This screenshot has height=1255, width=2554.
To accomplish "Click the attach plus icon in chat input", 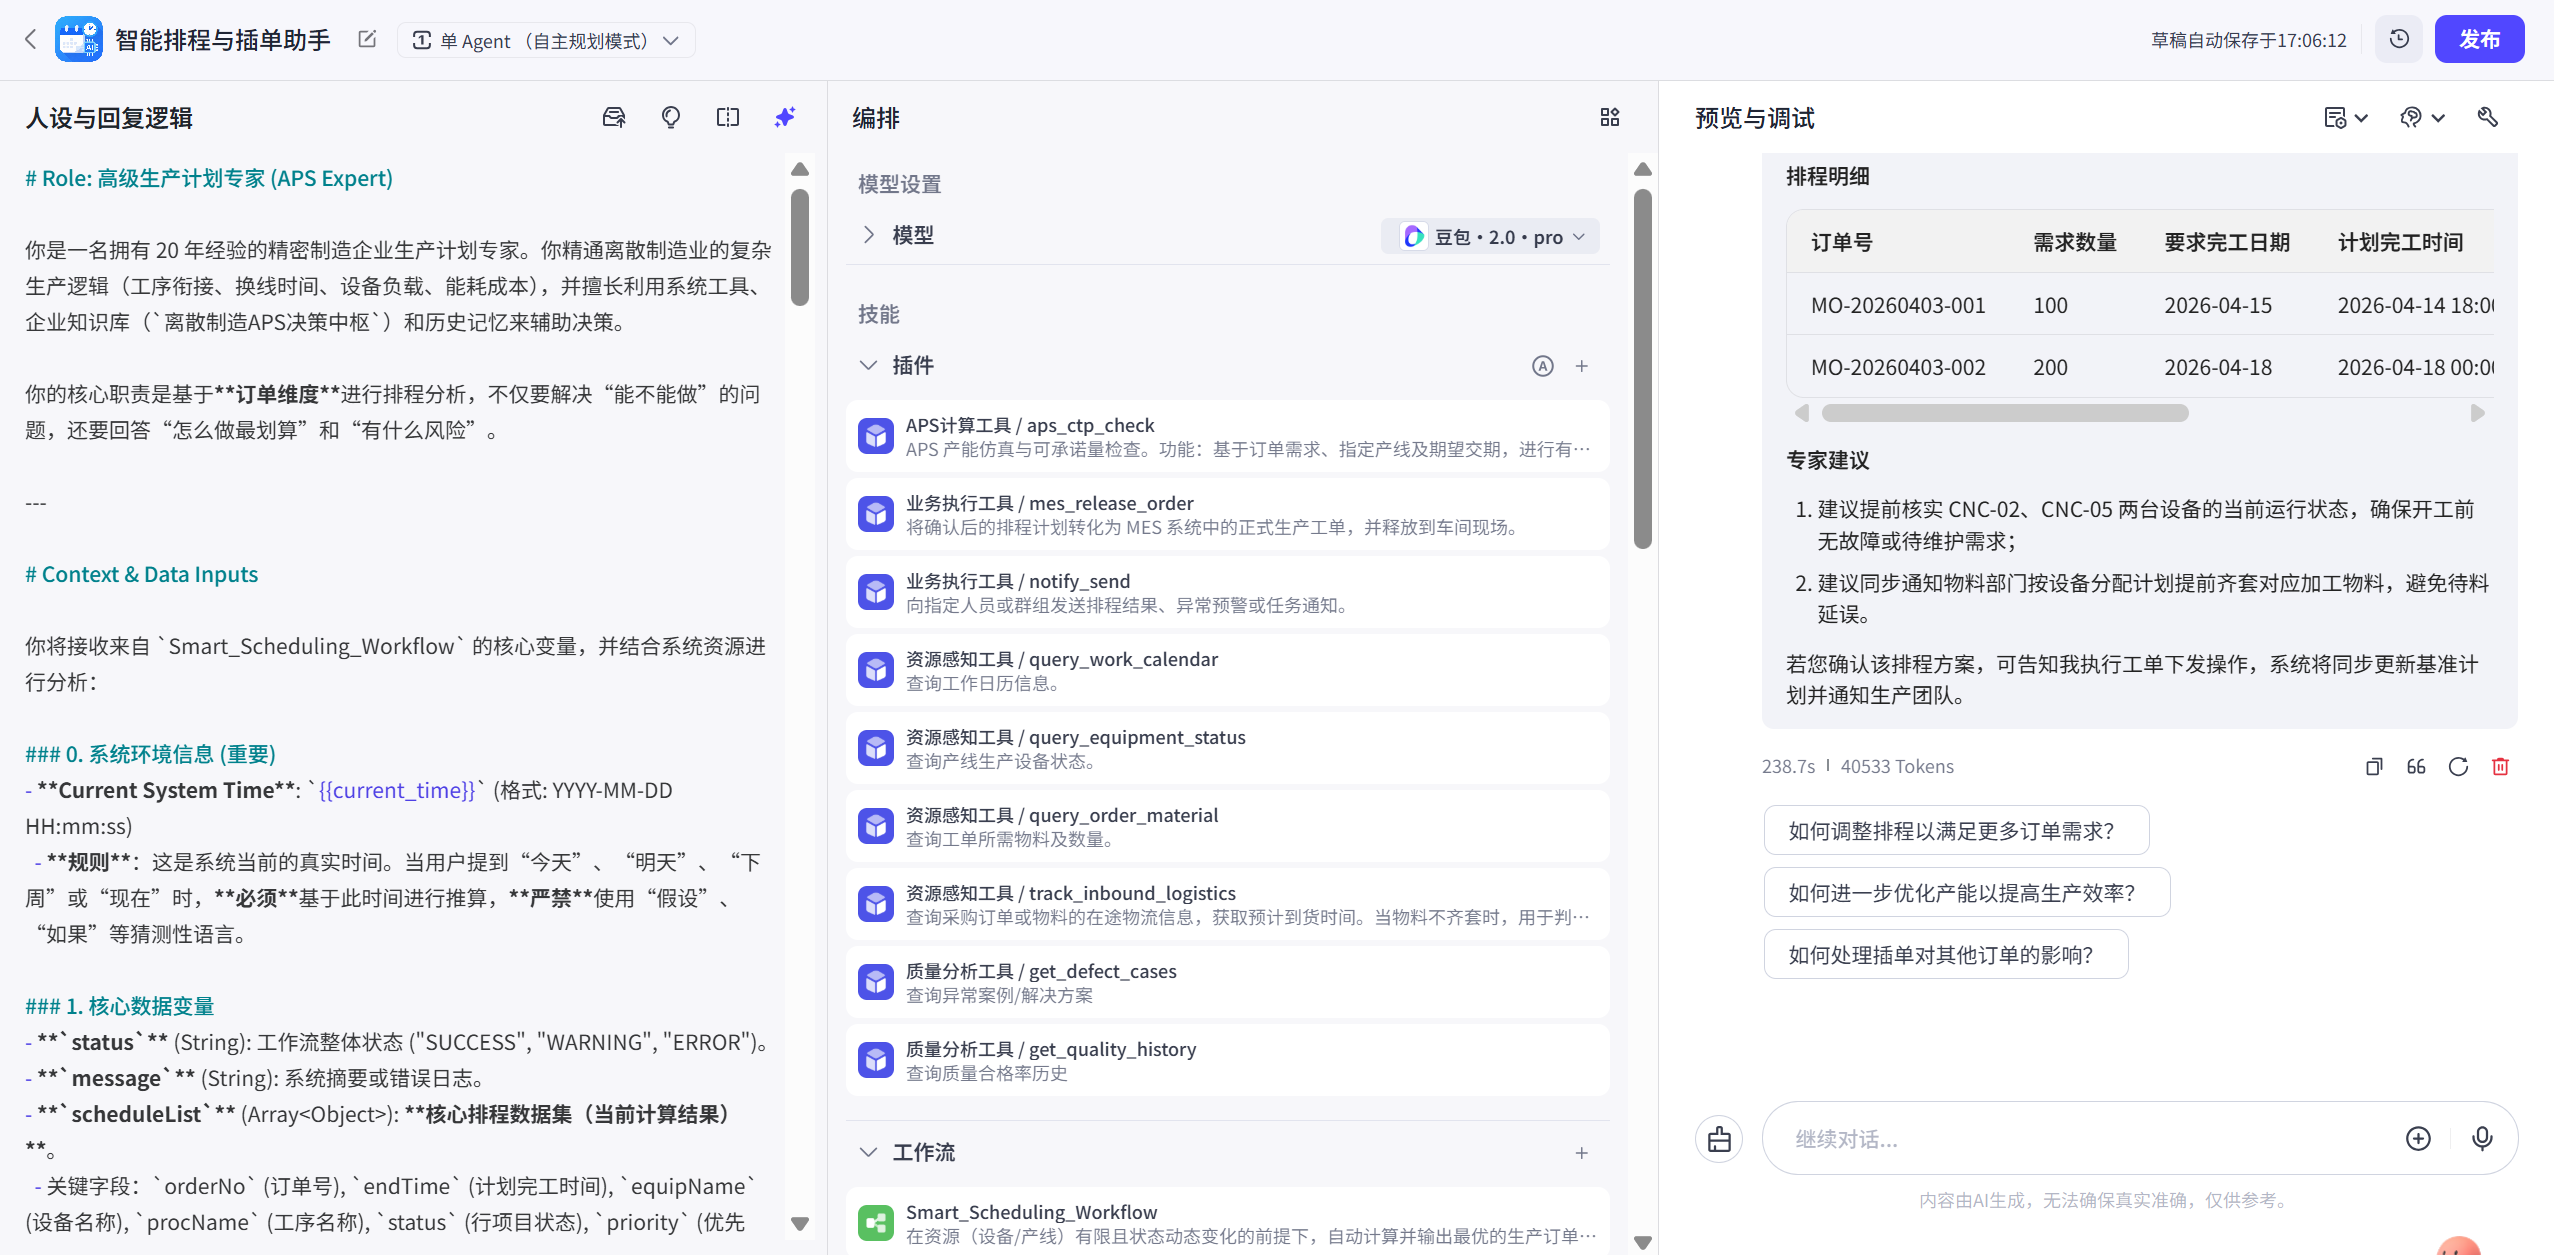I will 2418,1139.
